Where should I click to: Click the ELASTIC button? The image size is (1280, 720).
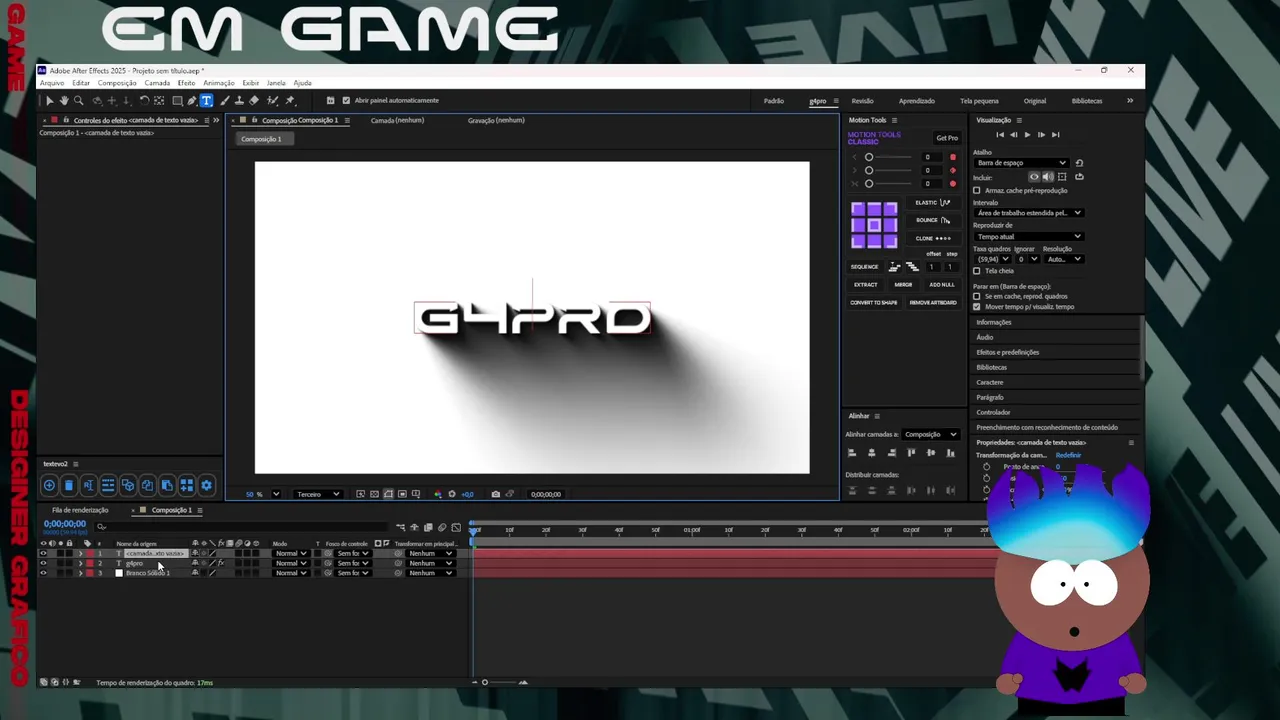click(933, 203)
